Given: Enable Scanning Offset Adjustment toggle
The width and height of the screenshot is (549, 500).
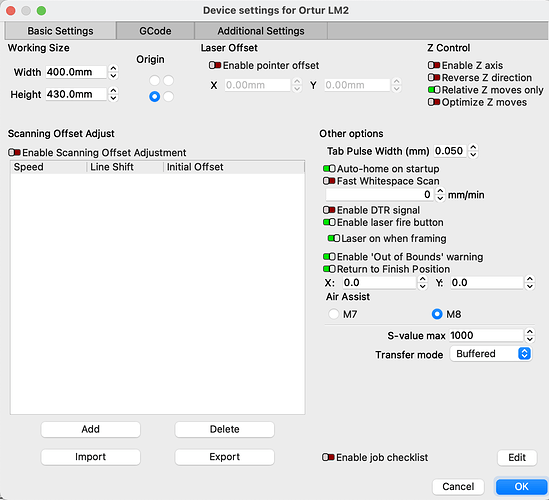Looking at the screenshot, I should [14, 152].
